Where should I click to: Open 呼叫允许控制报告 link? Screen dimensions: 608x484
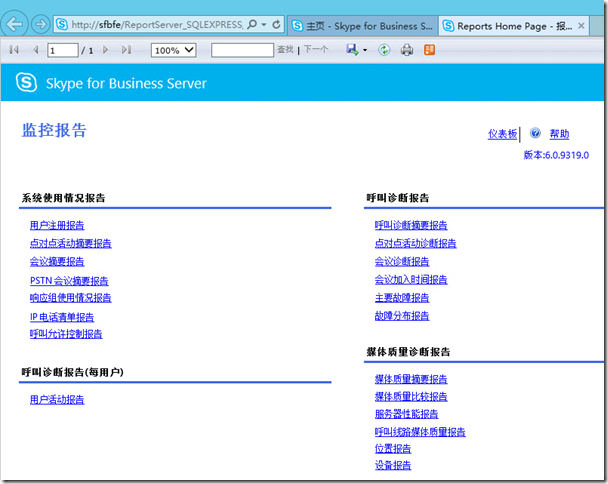pos(66,334)
